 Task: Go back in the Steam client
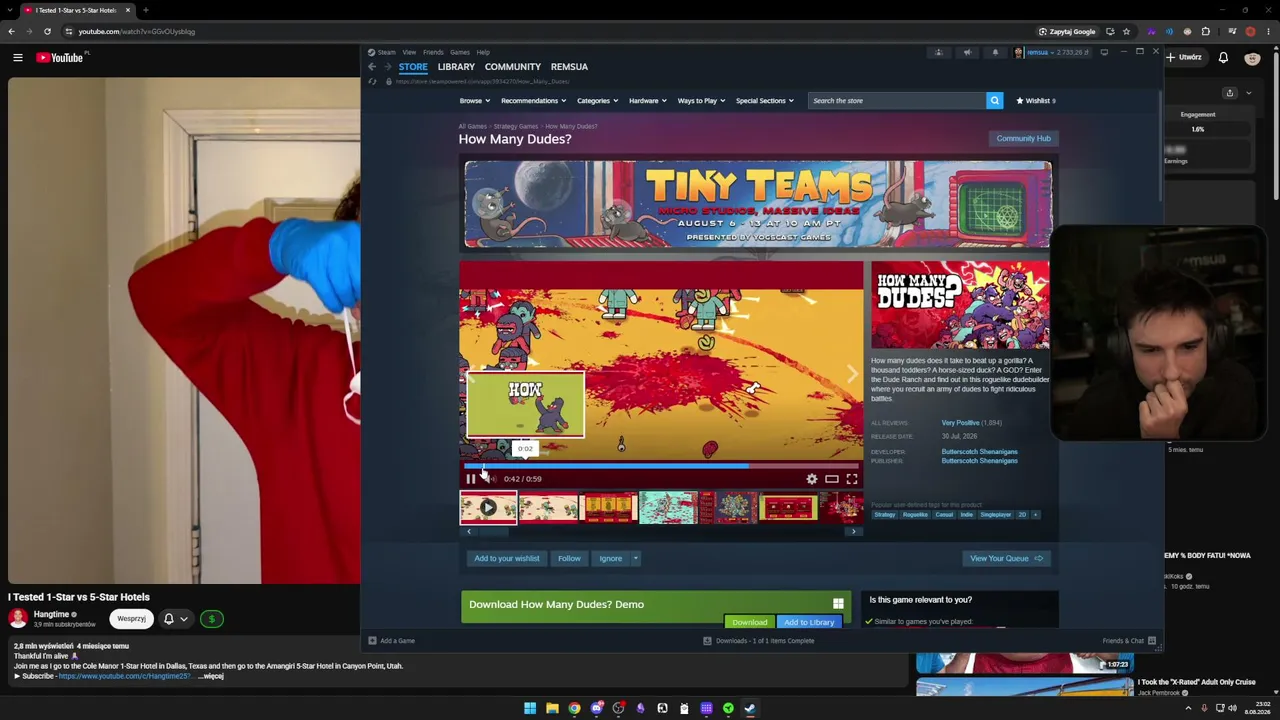click(372, 67)
